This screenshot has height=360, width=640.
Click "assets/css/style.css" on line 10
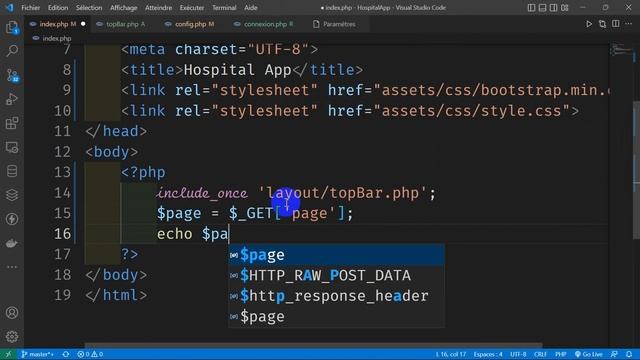pos(471,111)
